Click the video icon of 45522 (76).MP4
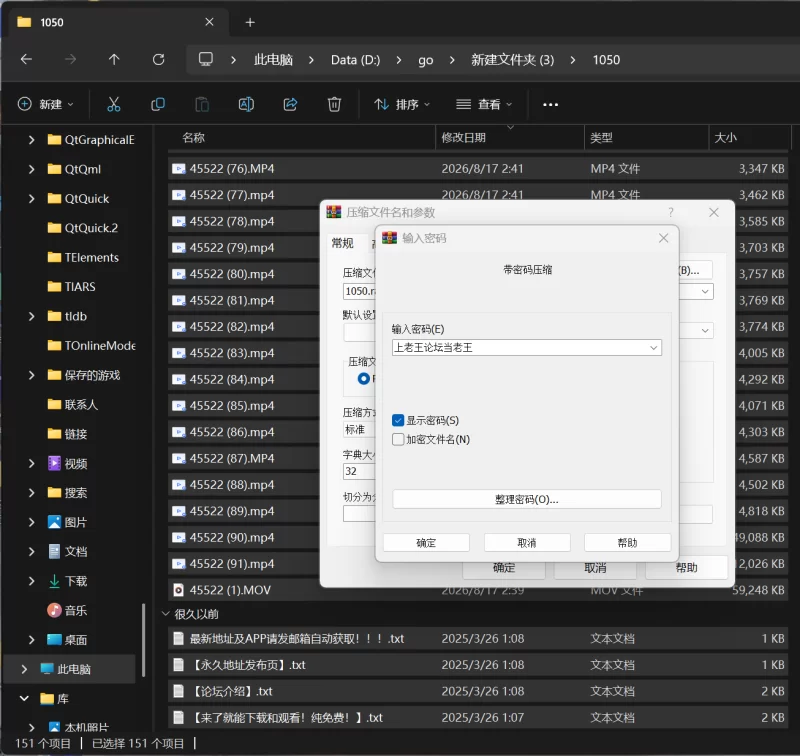800x756 pixels. pyautogui.click(x=178, y=169)
